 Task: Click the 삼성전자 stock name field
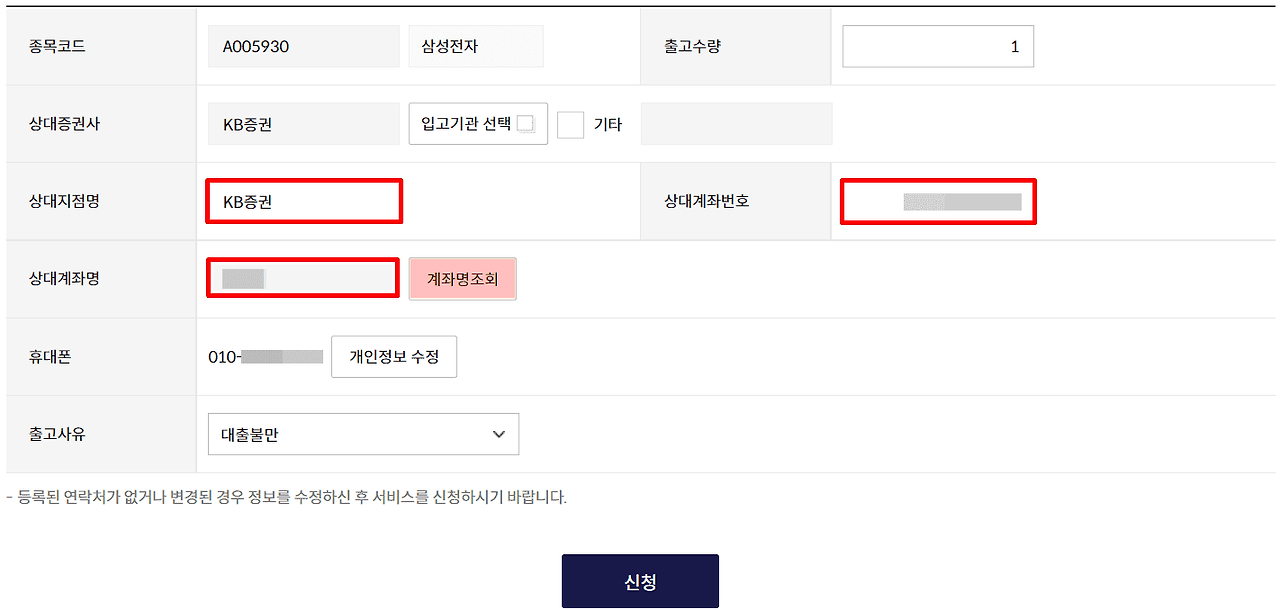475,46
